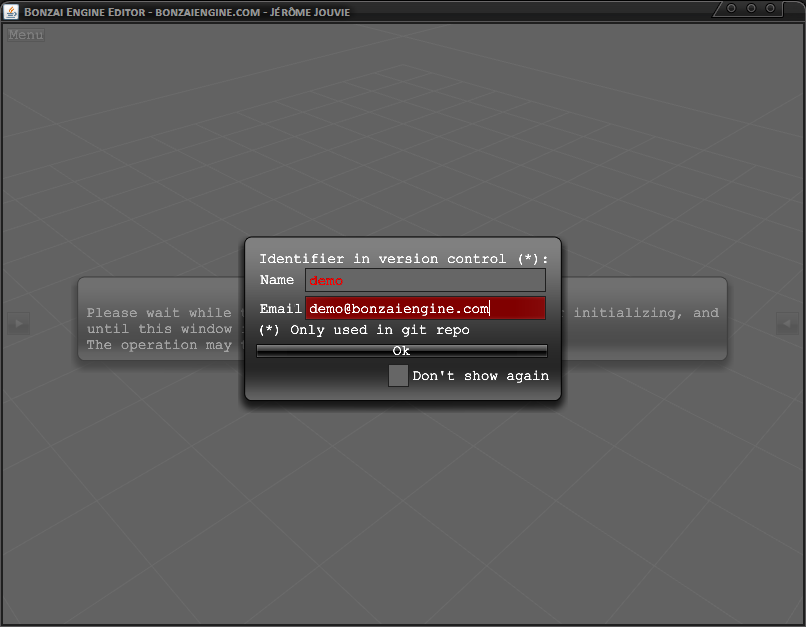Open the Menu in top-left corner
The height and width of the screenshot is (627, 806).
(26, 35)
